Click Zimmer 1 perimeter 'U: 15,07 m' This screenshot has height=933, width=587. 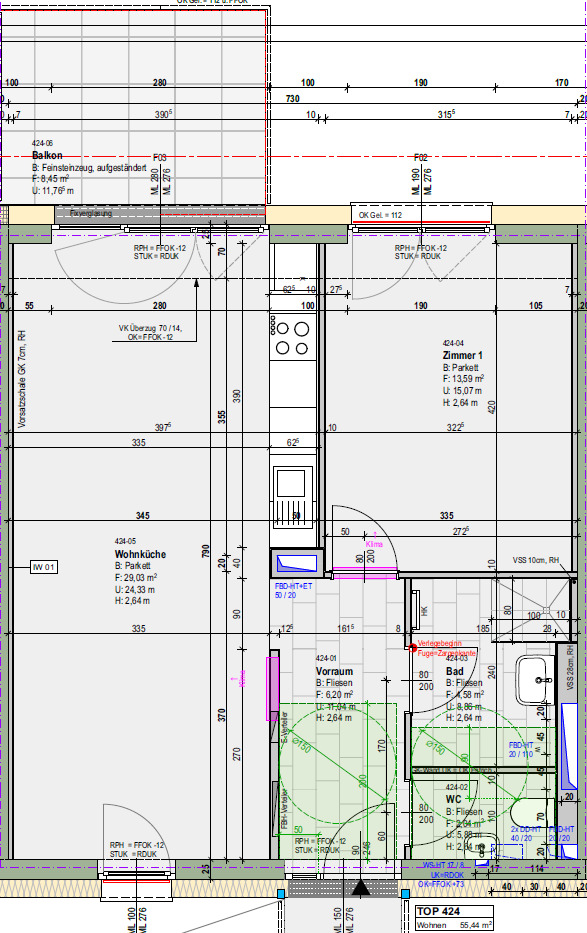(x=462, y=391)
